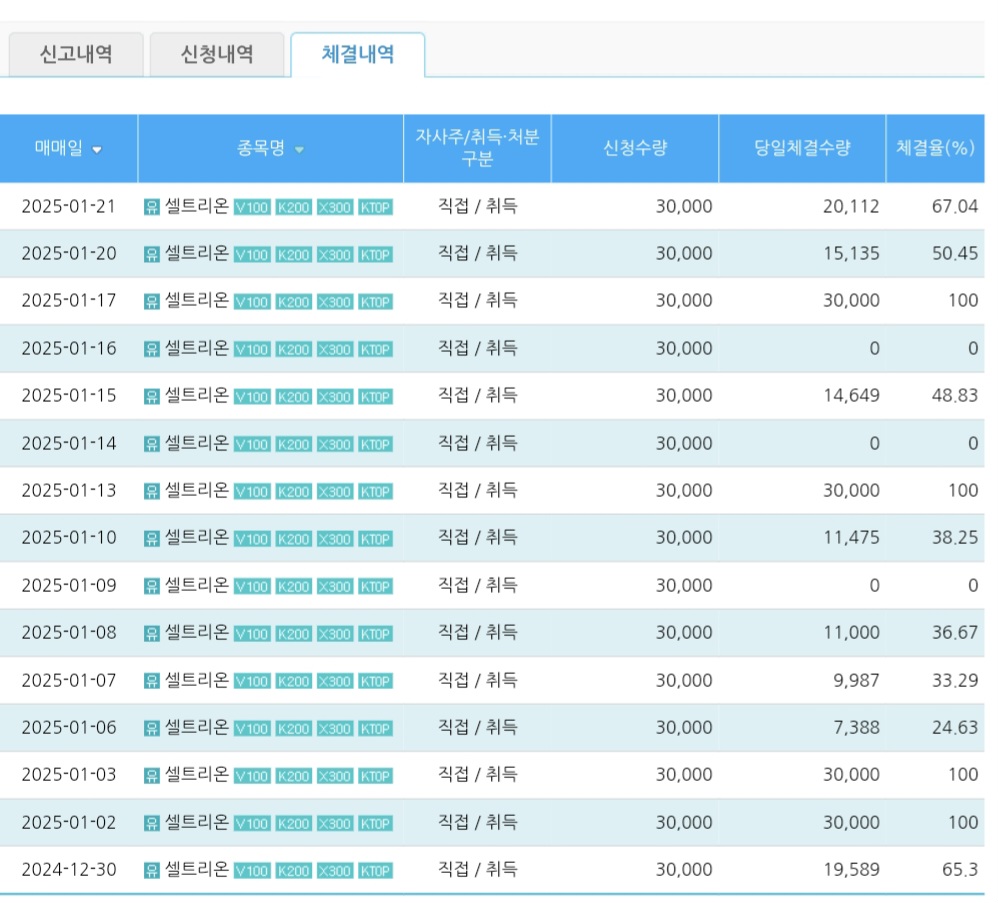
Task: Click X300 badge in 2025-01-03 row
Action: (x=335, y=776)
